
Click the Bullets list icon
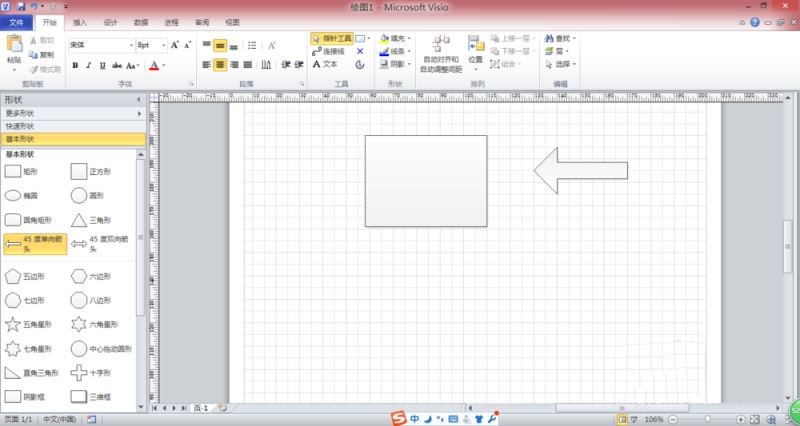252,45
